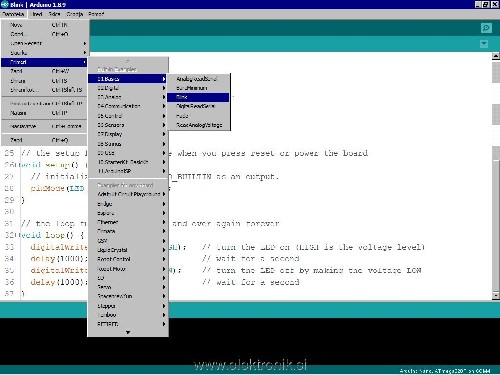Expand the GSM library examples
This screenshot has width=500, height=375.
(x=128, y=241)
